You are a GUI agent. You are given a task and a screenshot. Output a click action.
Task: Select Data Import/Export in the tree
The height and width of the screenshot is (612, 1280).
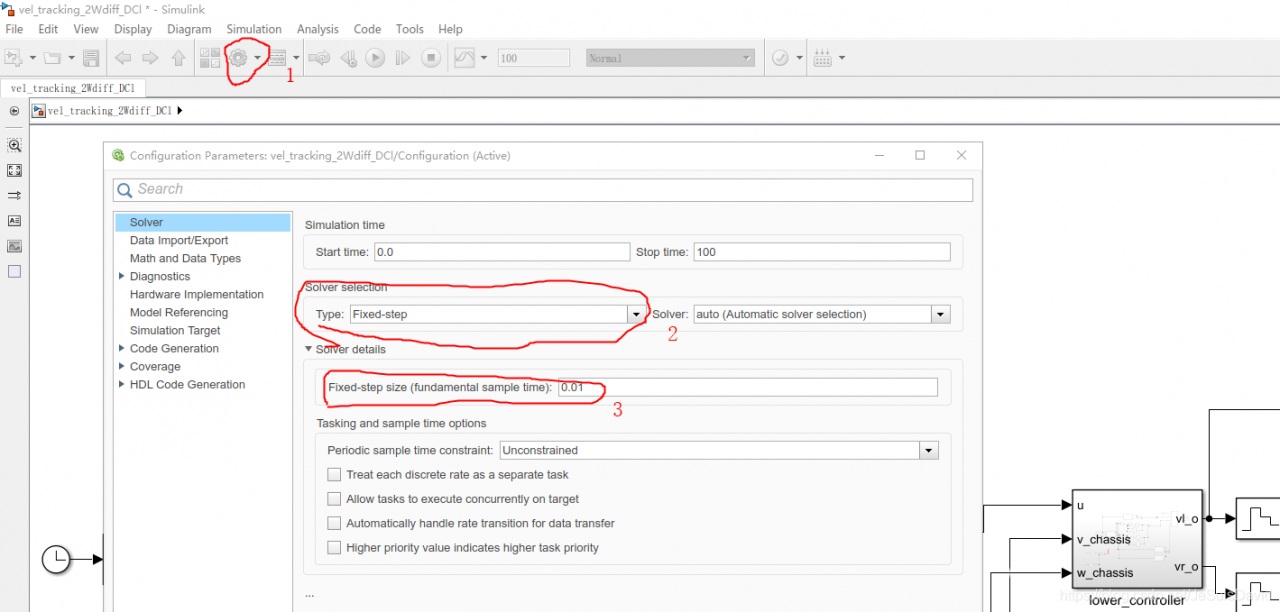[179, 240]
